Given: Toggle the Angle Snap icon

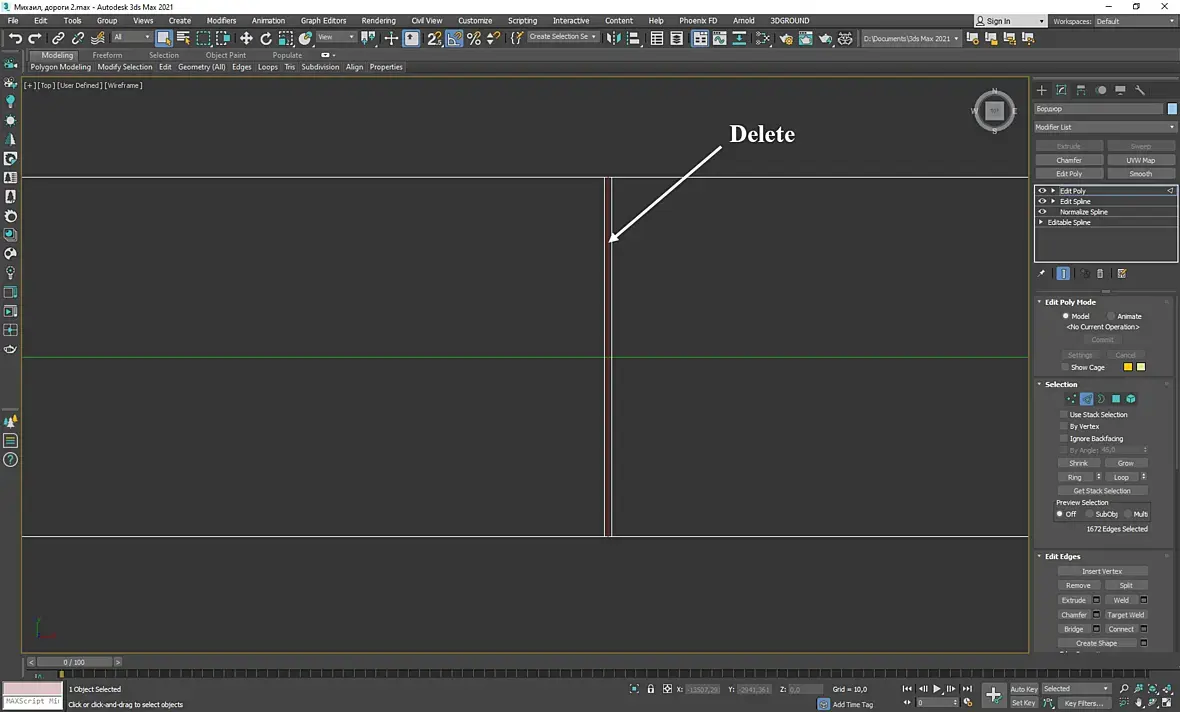Looking at the screenshot, I should pyautogui.click(x=454, y=38).
